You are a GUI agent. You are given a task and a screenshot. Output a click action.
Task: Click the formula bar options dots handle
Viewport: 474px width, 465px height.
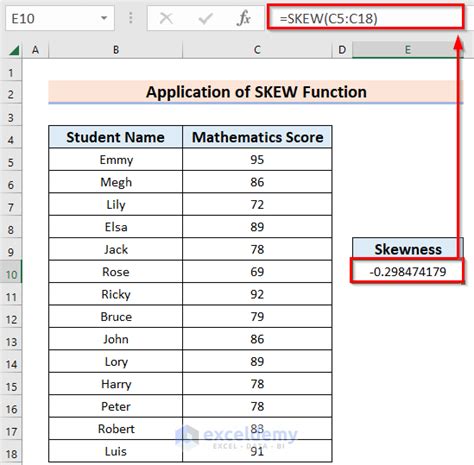pos(131,18)
